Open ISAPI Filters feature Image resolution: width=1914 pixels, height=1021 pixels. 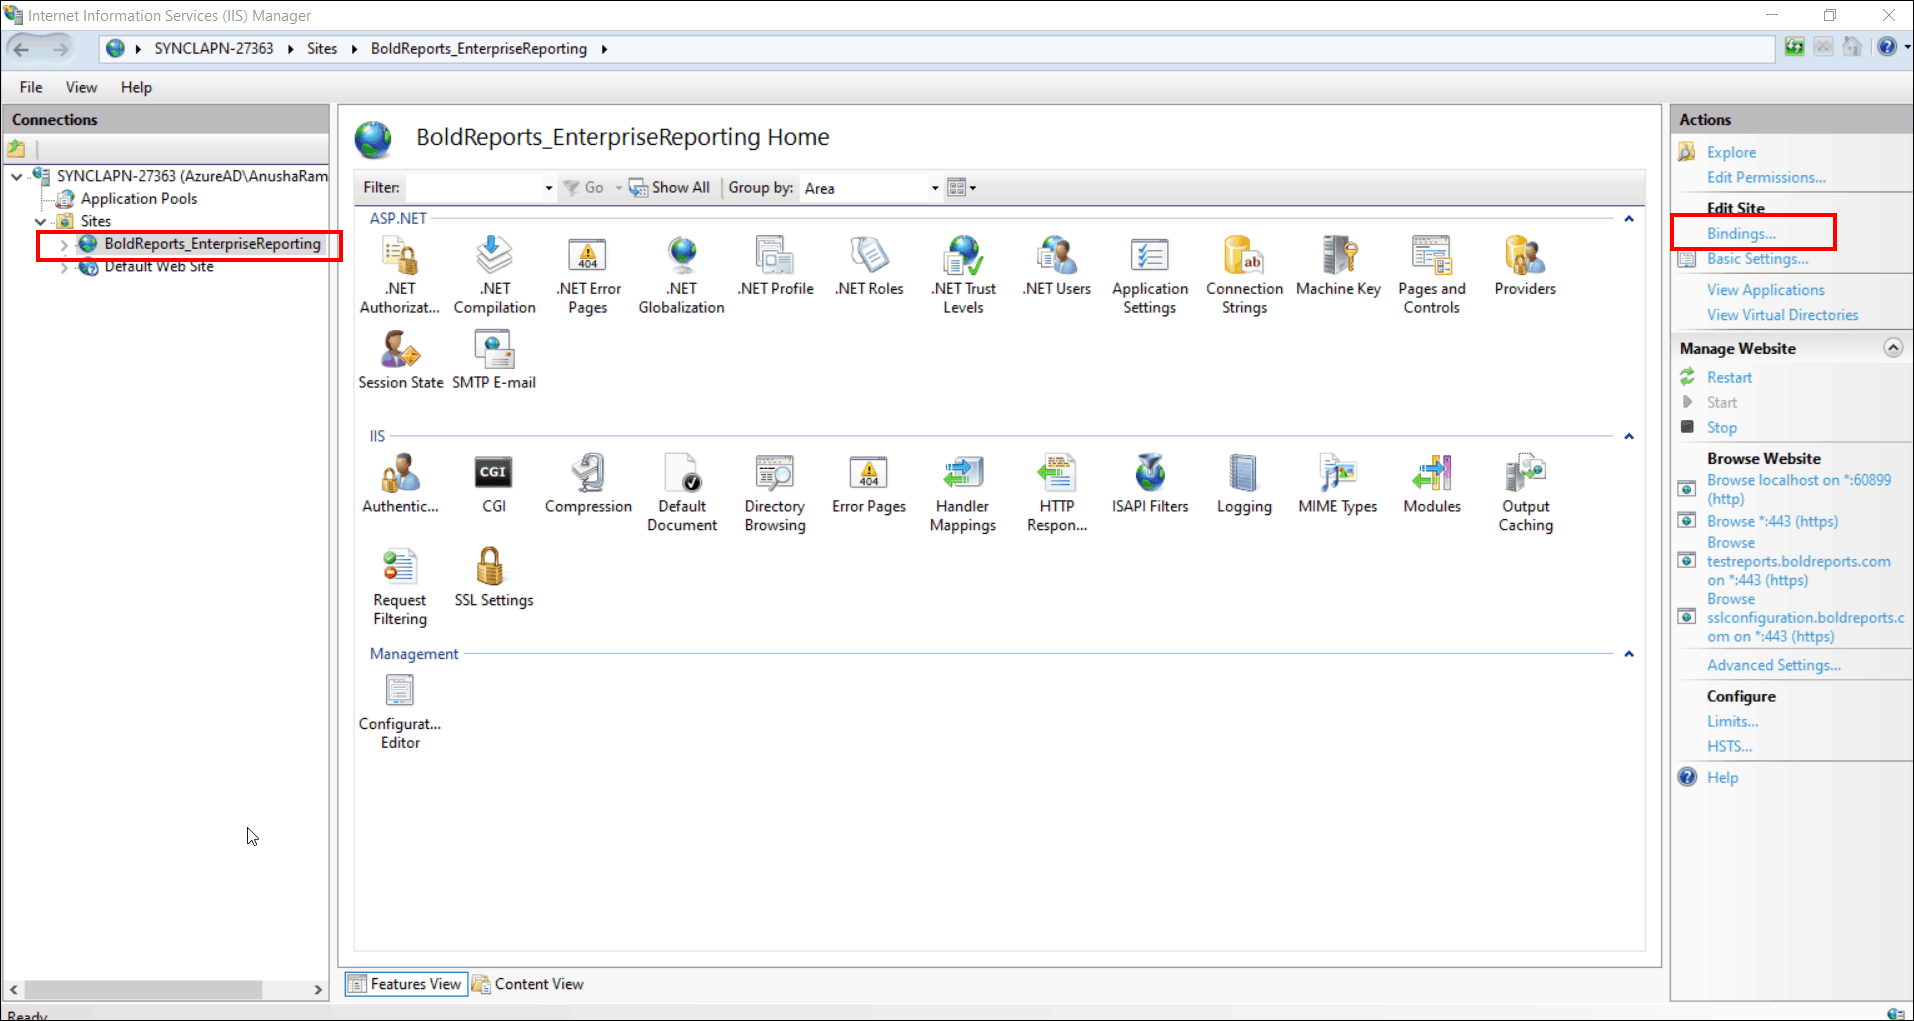click(1150, 484)
